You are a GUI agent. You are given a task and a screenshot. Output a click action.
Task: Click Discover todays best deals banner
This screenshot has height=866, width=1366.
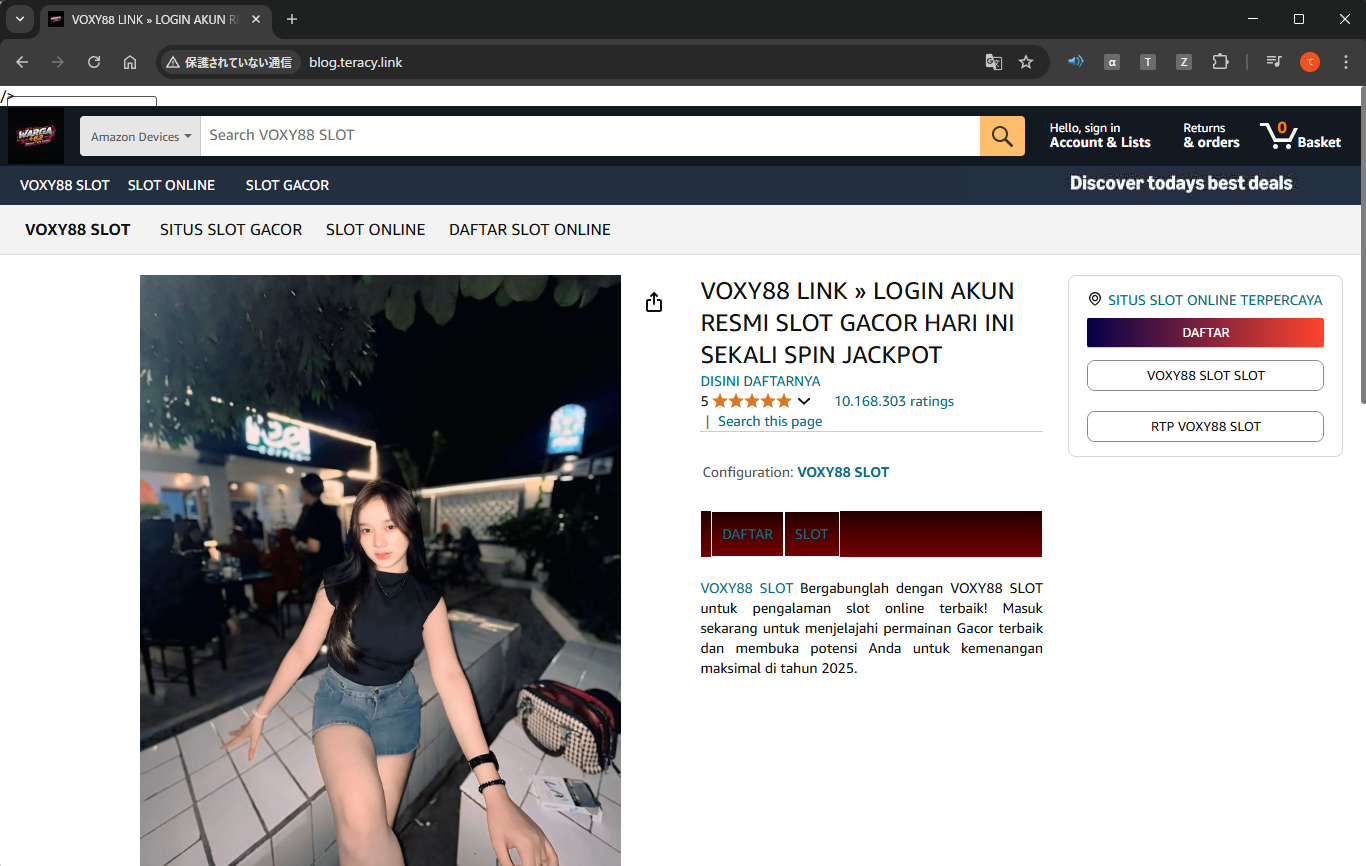tap(1181, 183)
